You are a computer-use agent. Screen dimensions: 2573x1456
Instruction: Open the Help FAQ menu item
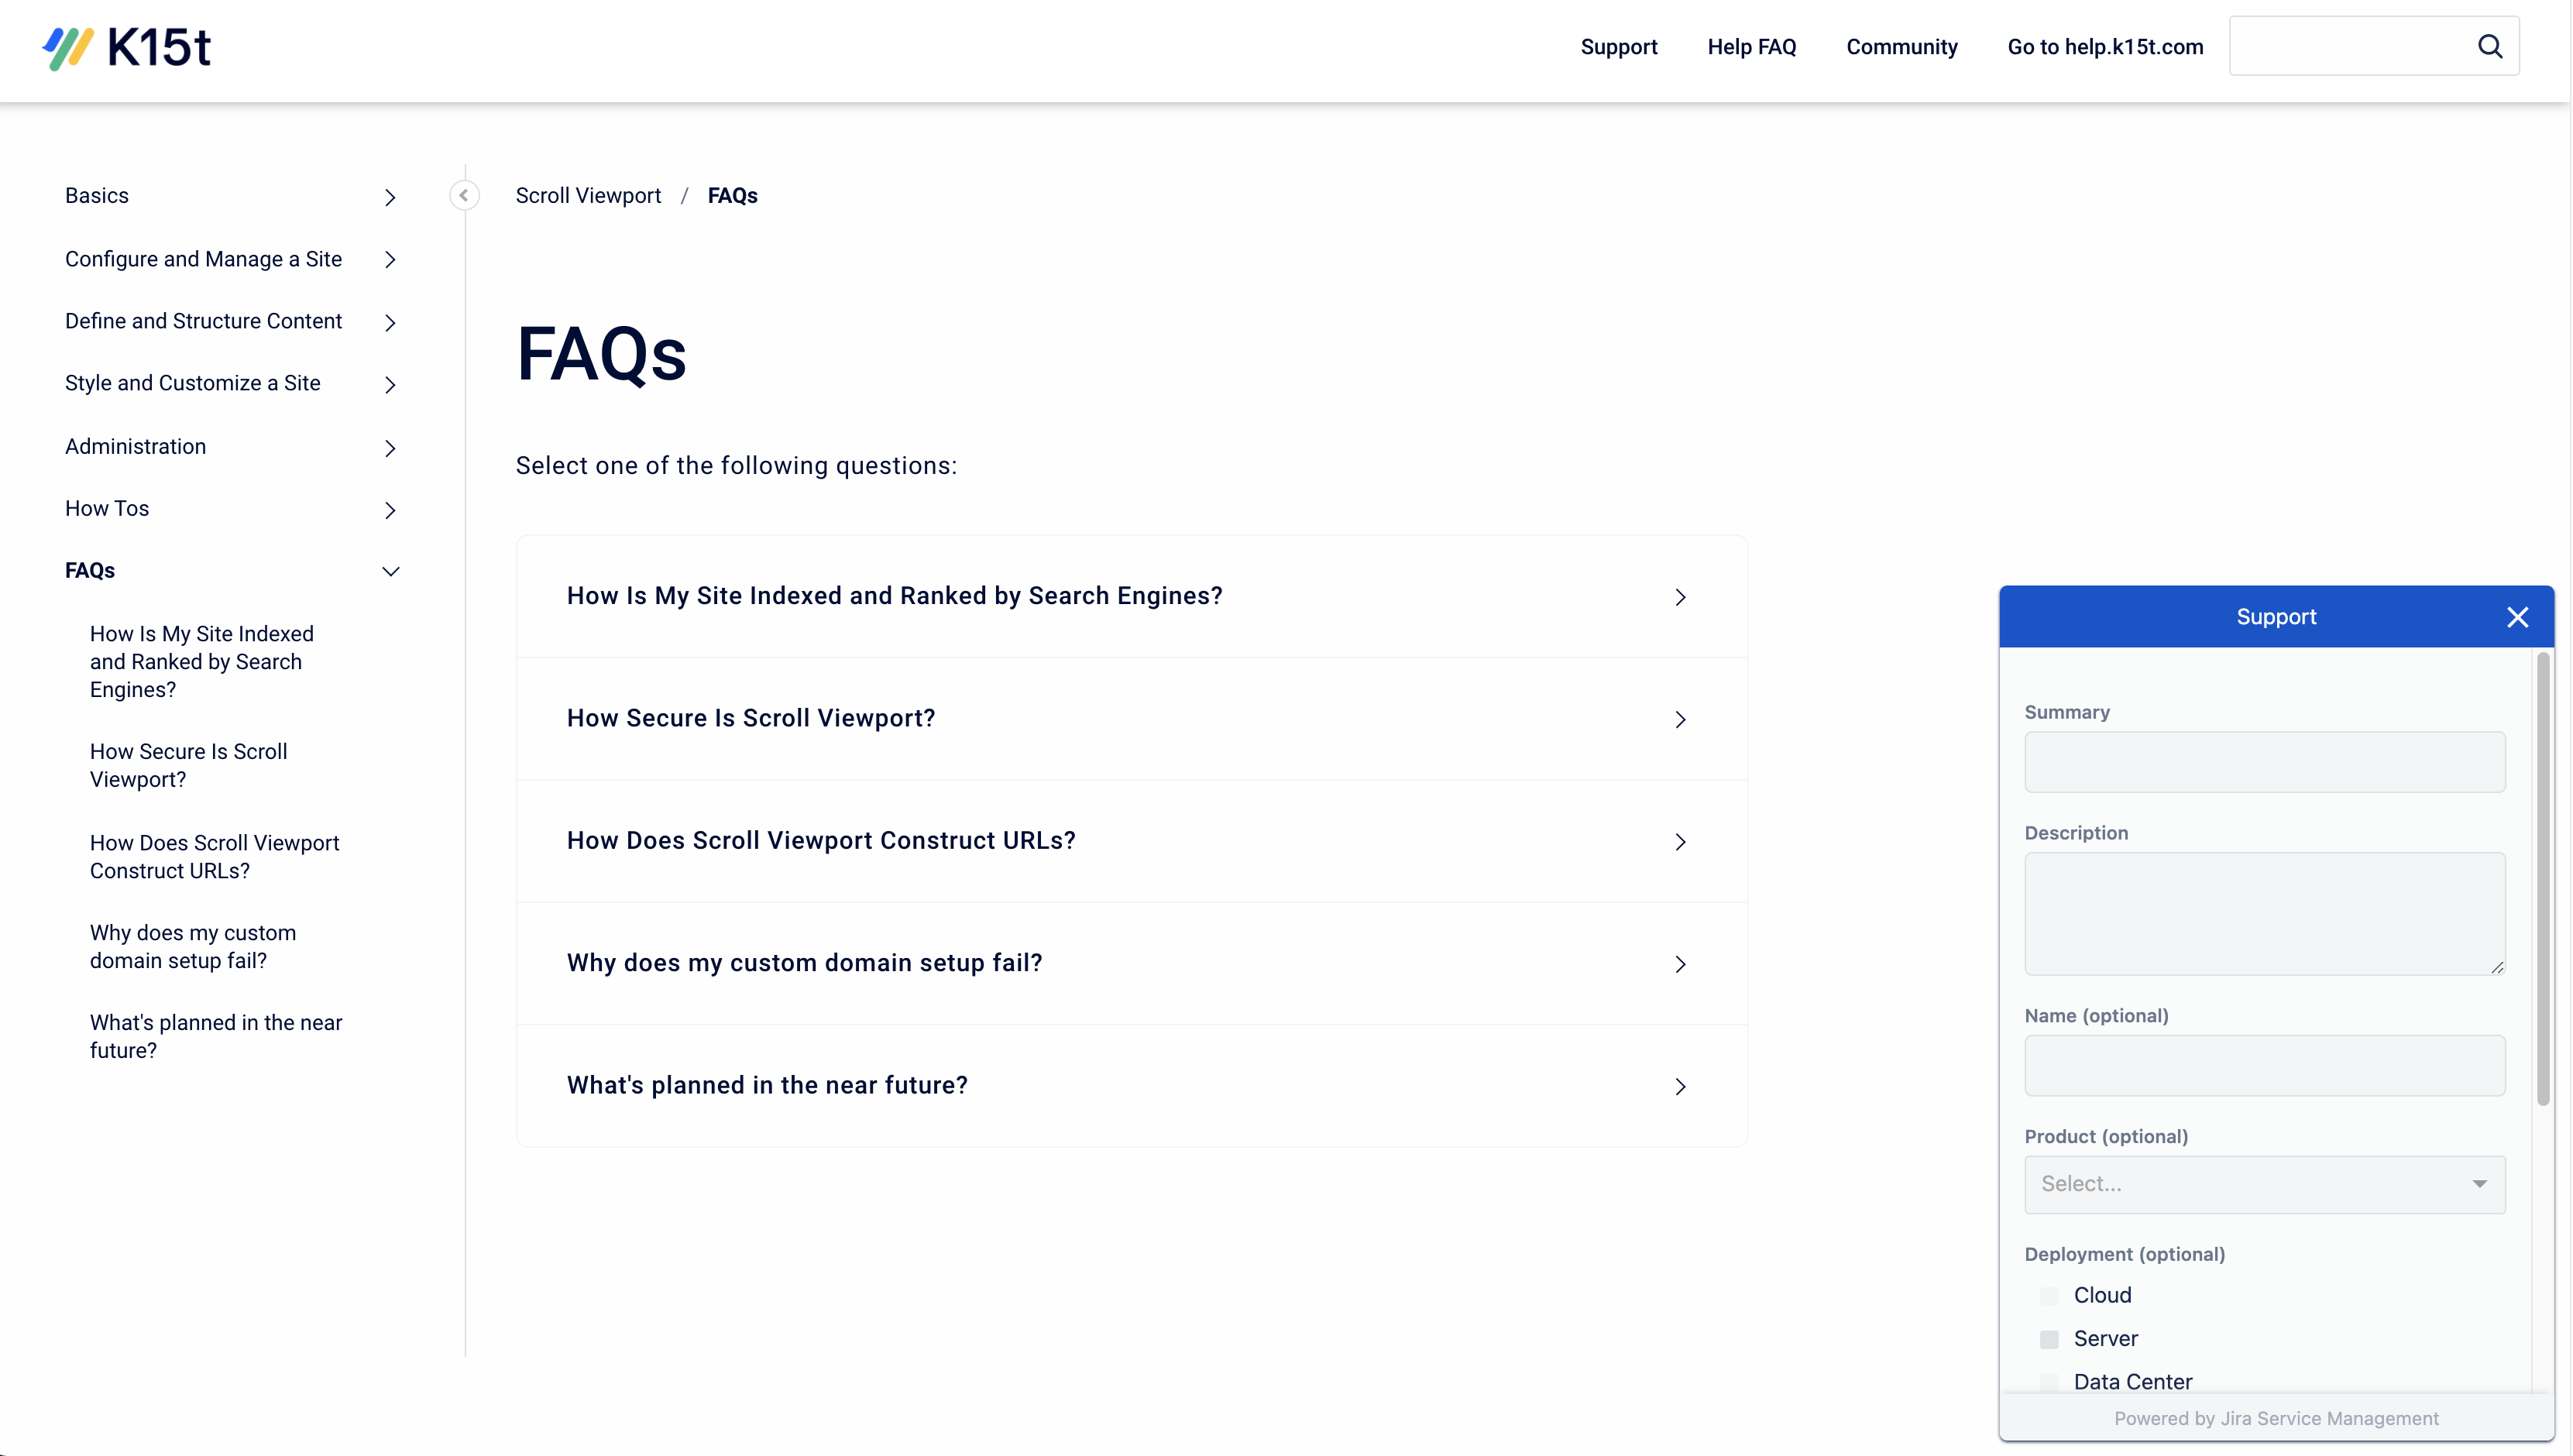pyautogui.click(x=1752, y=46)
